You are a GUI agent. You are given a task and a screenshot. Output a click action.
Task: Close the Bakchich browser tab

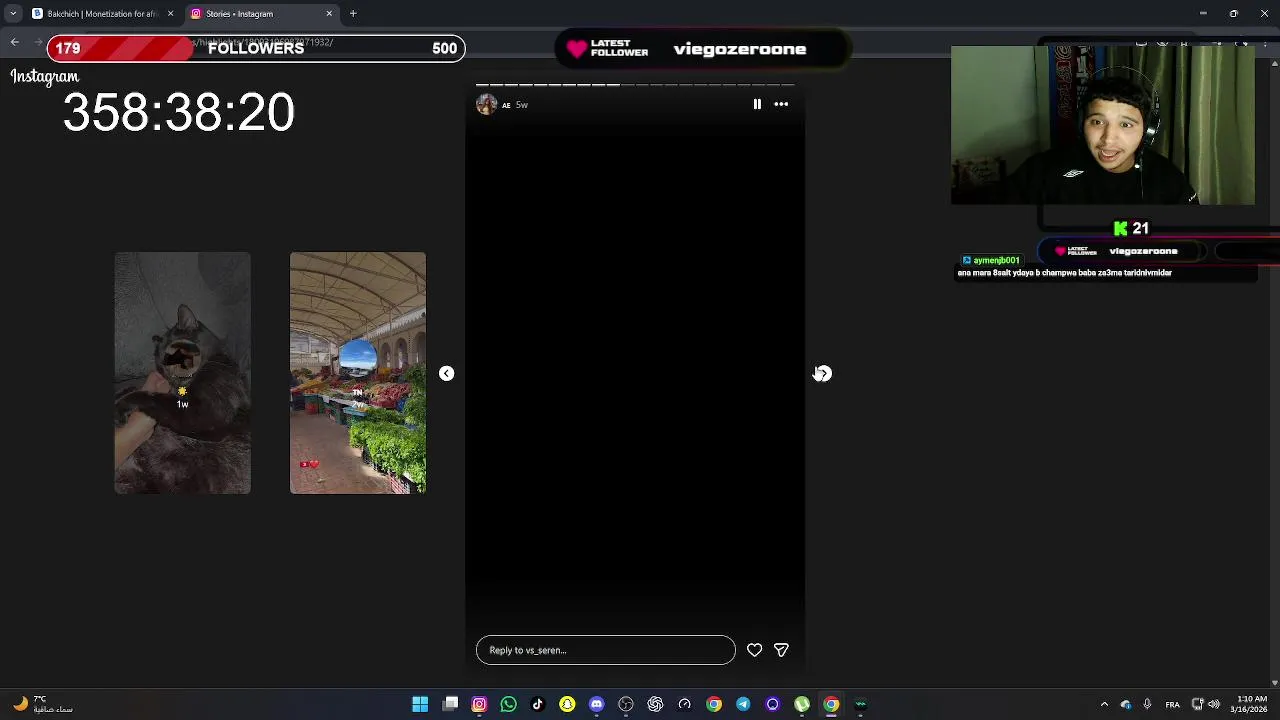[170, 14]
